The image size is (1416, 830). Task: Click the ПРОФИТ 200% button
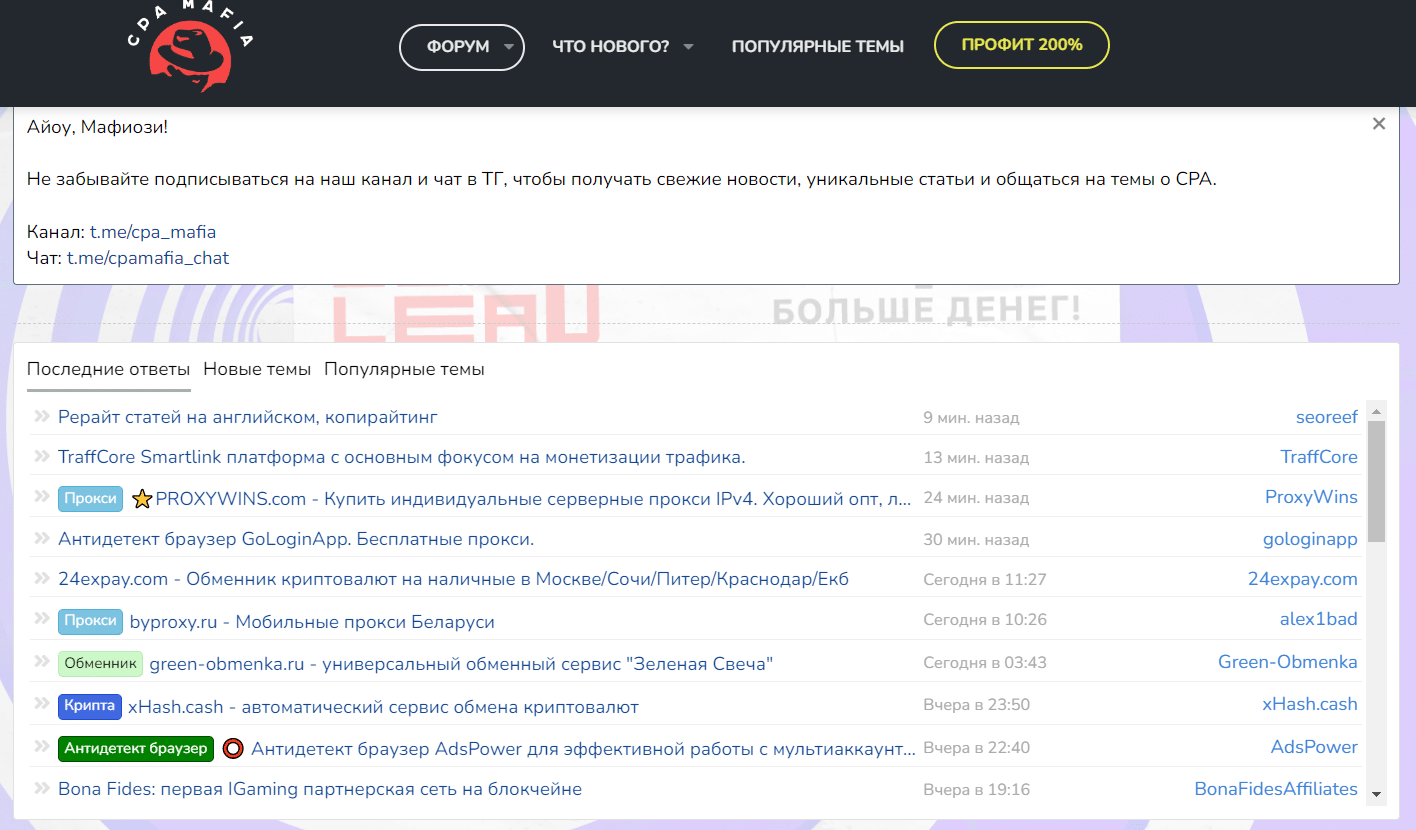click(x=1021, y=44)
